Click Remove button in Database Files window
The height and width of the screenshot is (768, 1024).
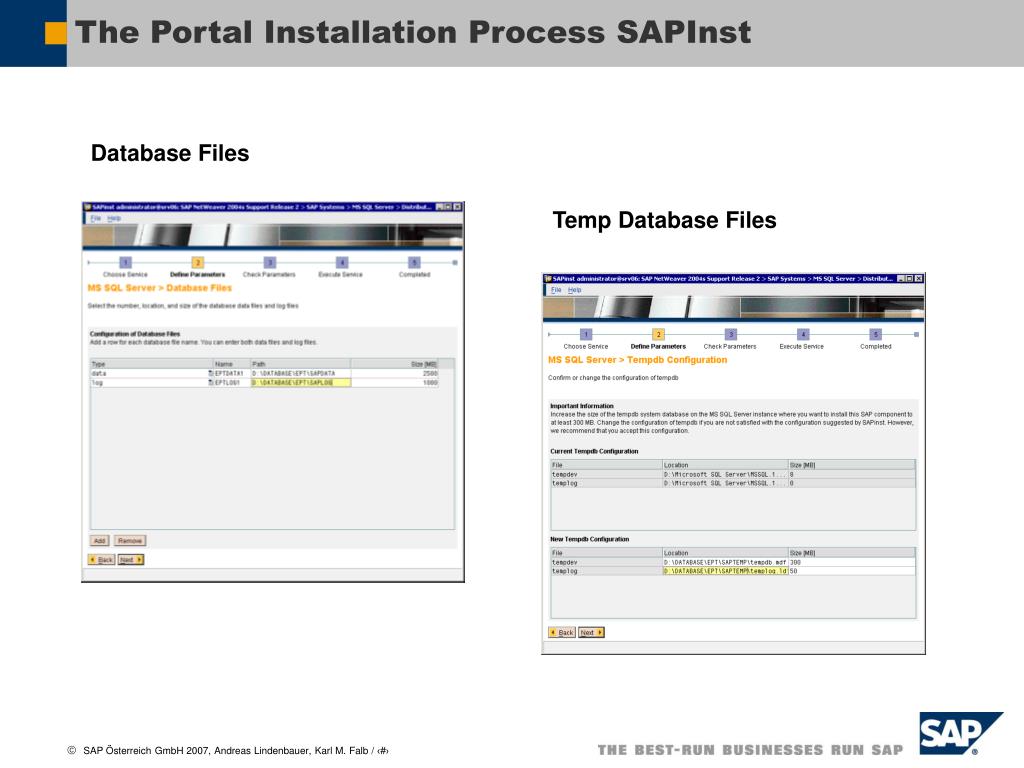tap(130, 541)
